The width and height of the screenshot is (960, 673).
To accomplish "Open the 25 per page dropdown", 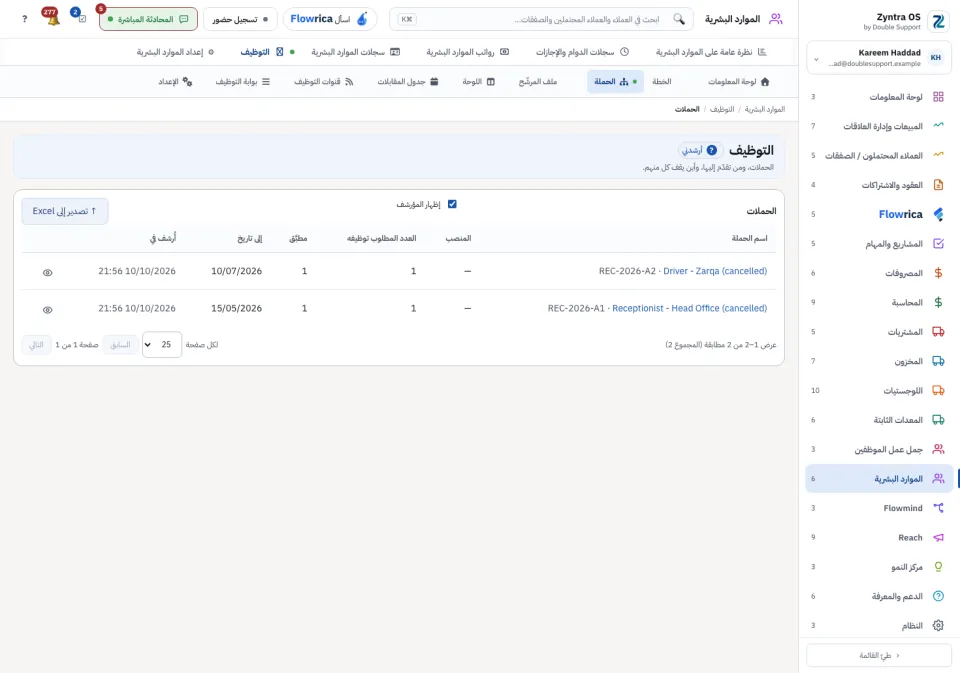I will coord(162,345).
